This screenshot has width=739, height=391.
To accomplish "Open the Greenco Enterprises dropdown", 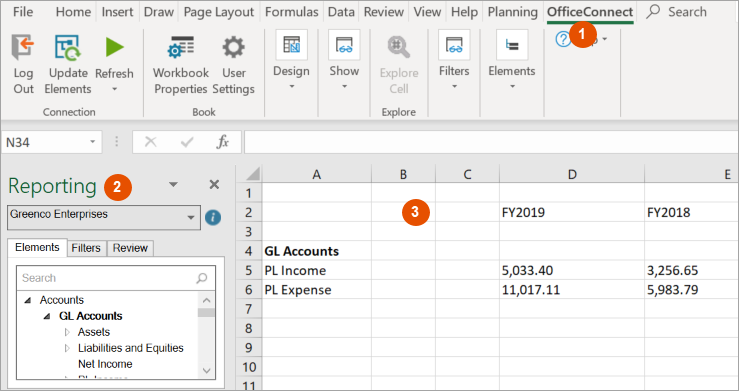I will pos(191,218).
